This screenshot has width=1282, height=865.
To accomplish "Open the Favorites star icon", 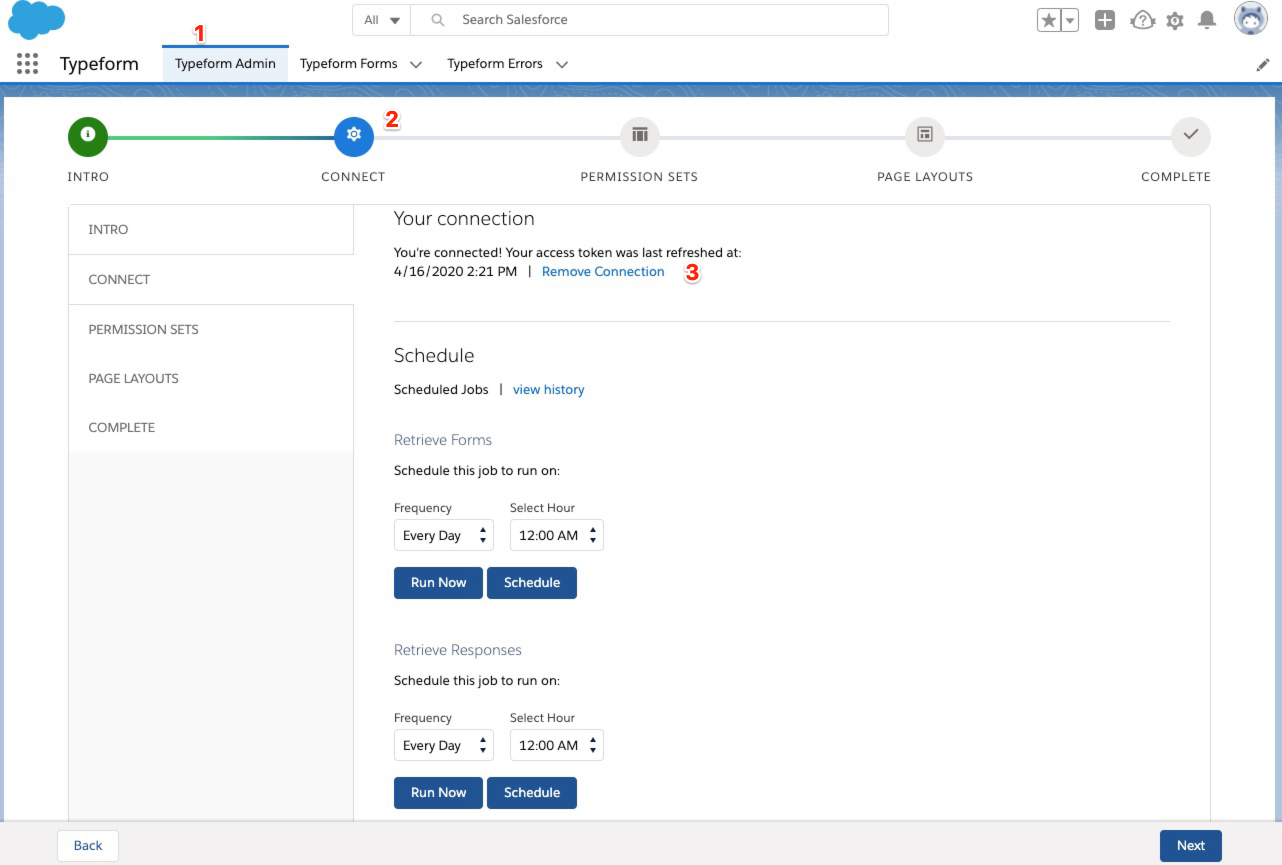I will 1048,20.
